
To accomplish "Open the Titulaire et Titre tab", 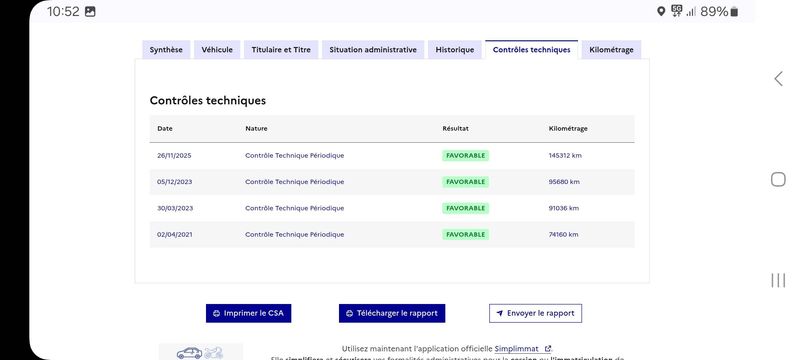I will pyautogui.click(x=281, y=50).
